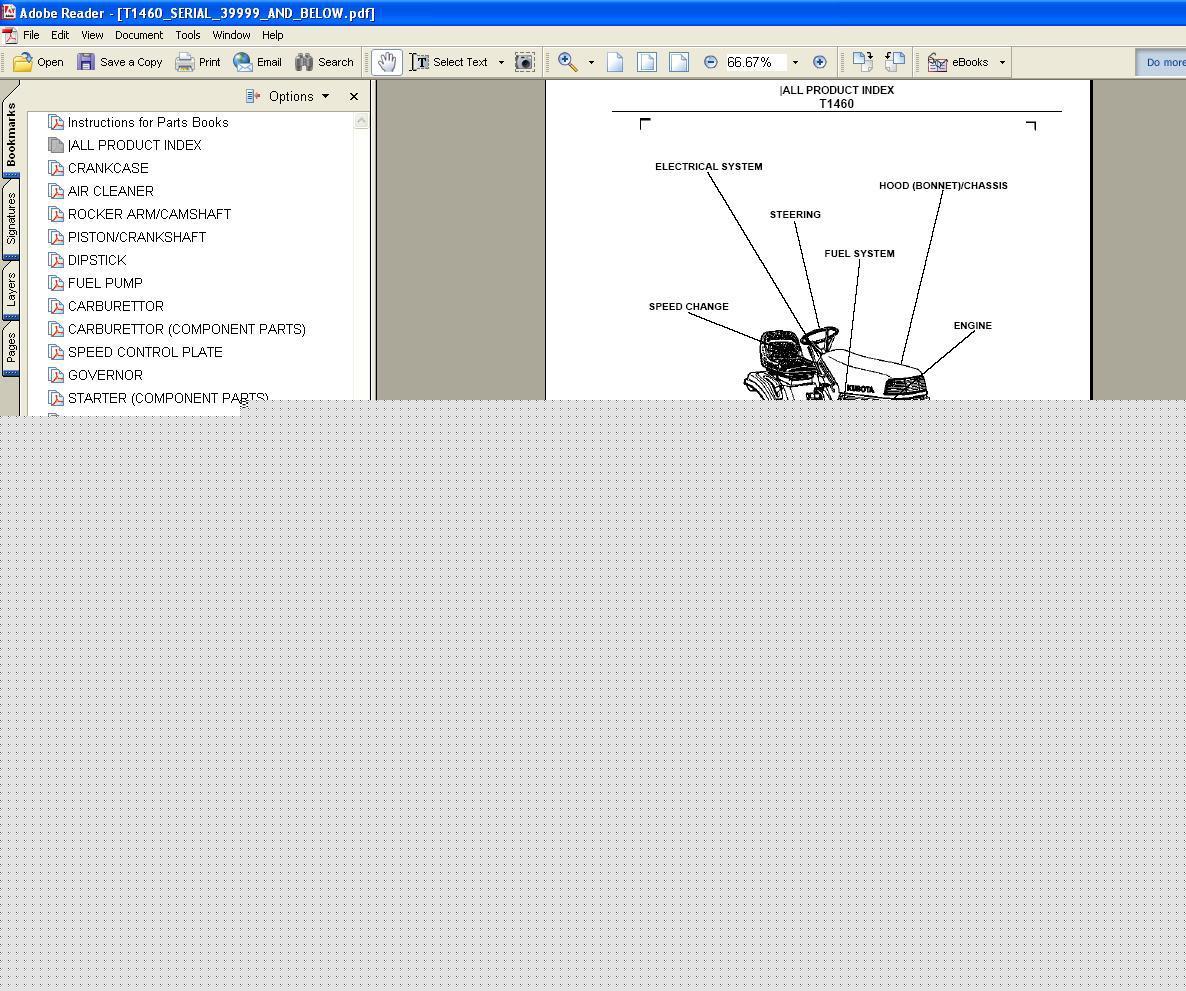Click the 66.67% zoom percentage field
This screenshot has width=1186, height=991.
point(755,62)
